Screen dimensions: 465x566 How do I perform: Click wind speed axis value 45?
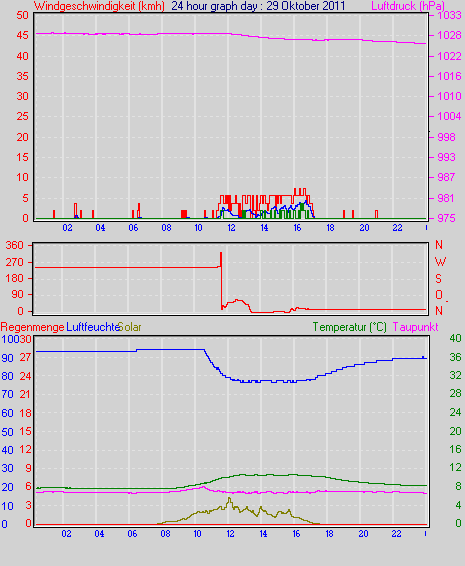click(x=22, y=36)
